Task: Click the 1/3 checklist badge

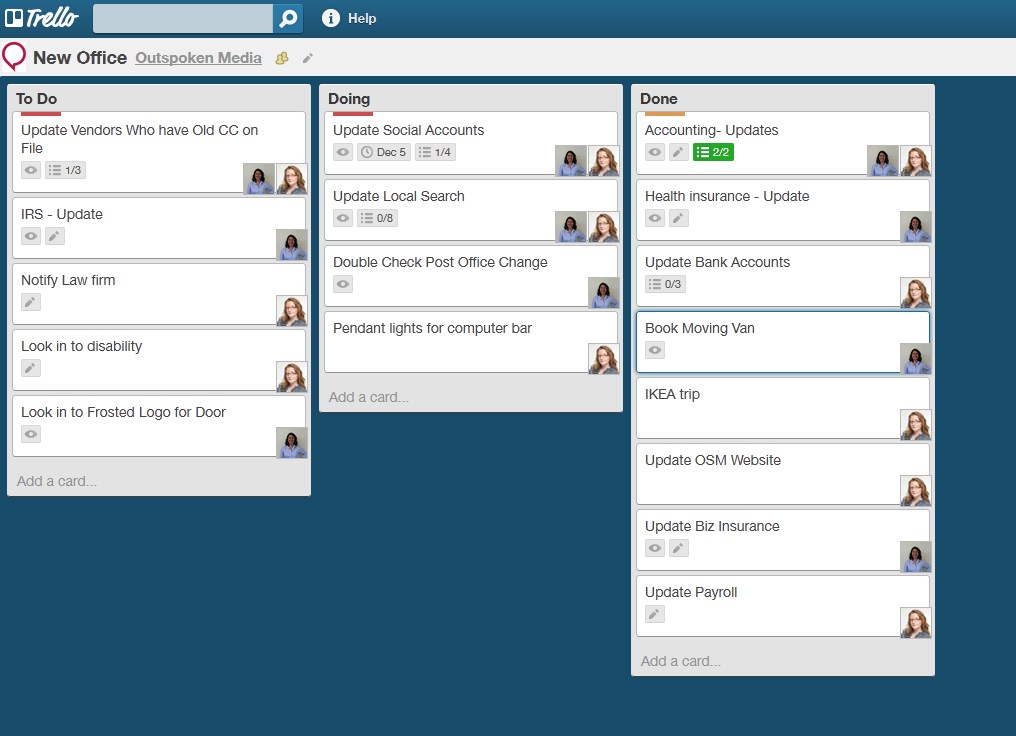Action: (65, 170)
